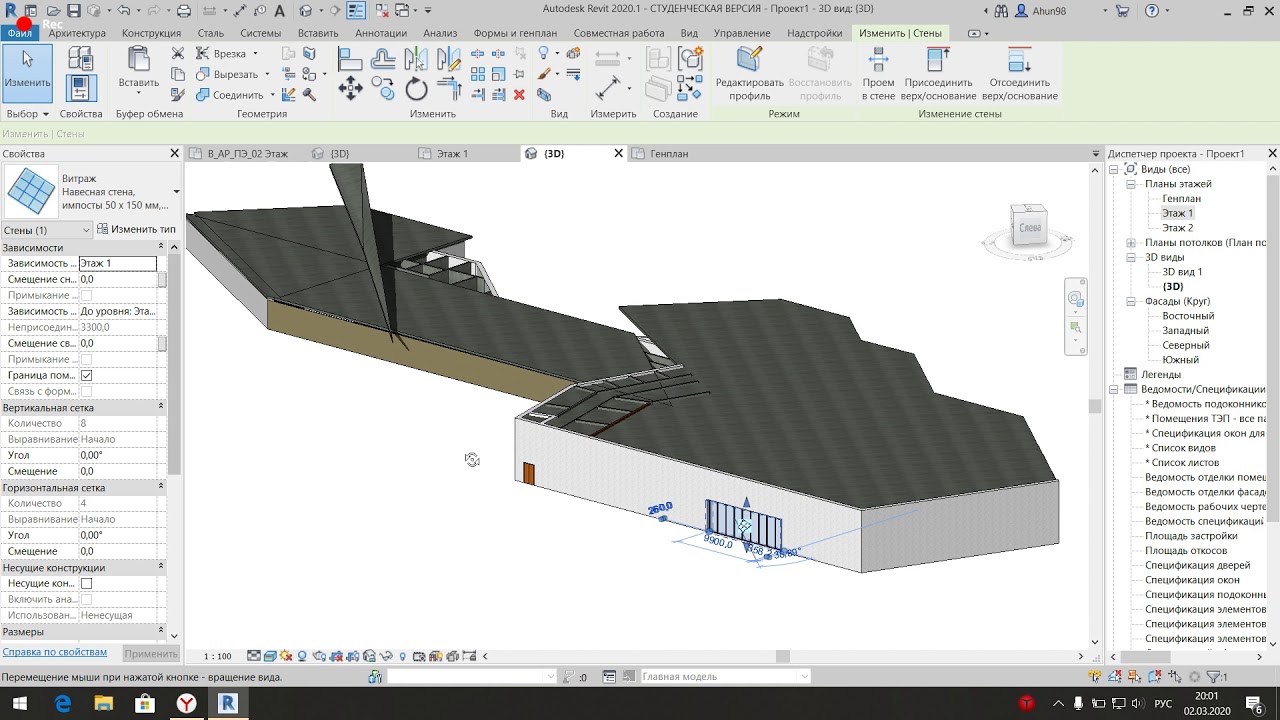Toggle Select Elements by Face in status bar
Image resolution: width=1280 pixels, height=720 pixels.
click(1155, 677)
